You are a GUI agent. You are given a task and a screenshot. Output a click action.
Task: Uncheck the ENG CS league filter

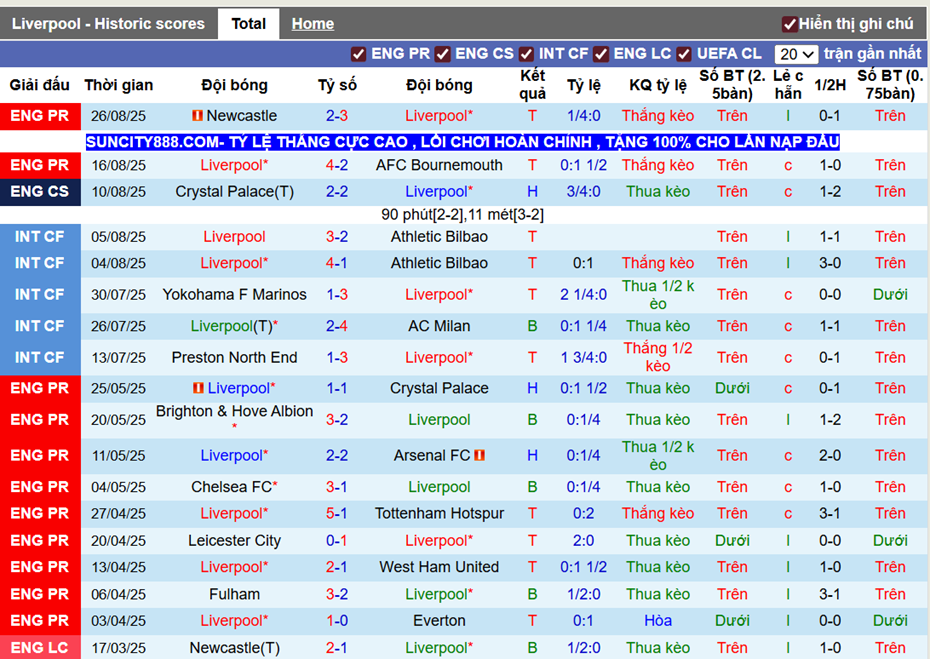442,54
